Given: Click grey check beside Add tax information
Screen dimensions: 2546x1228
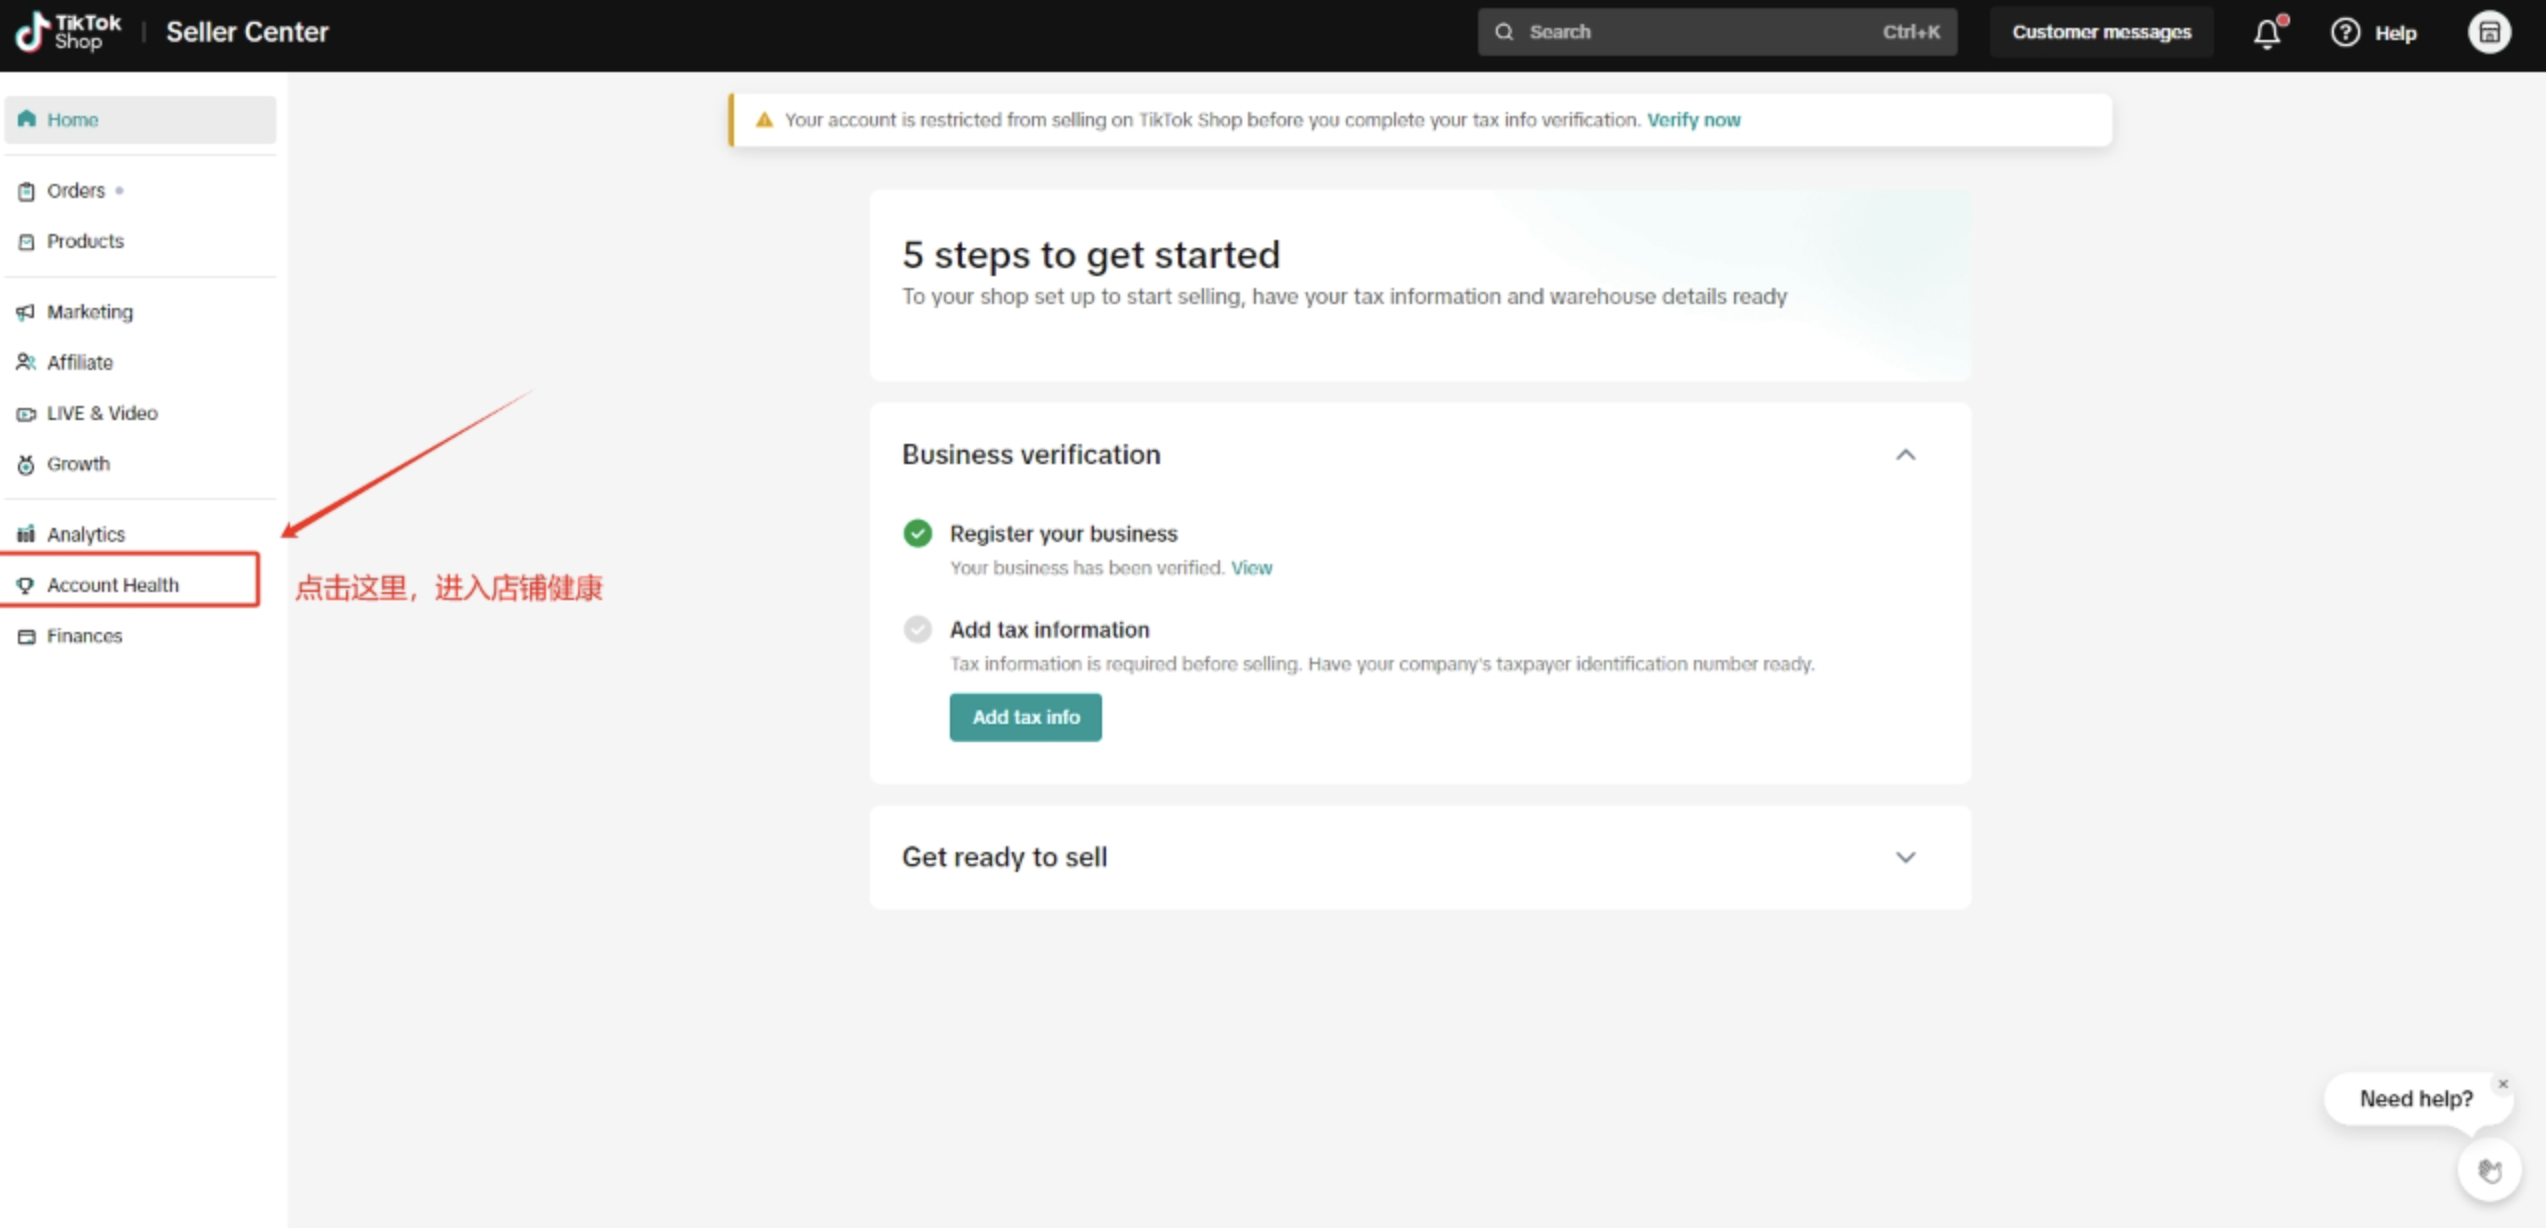Looking at the screenshot, I should tap(917, 629).
